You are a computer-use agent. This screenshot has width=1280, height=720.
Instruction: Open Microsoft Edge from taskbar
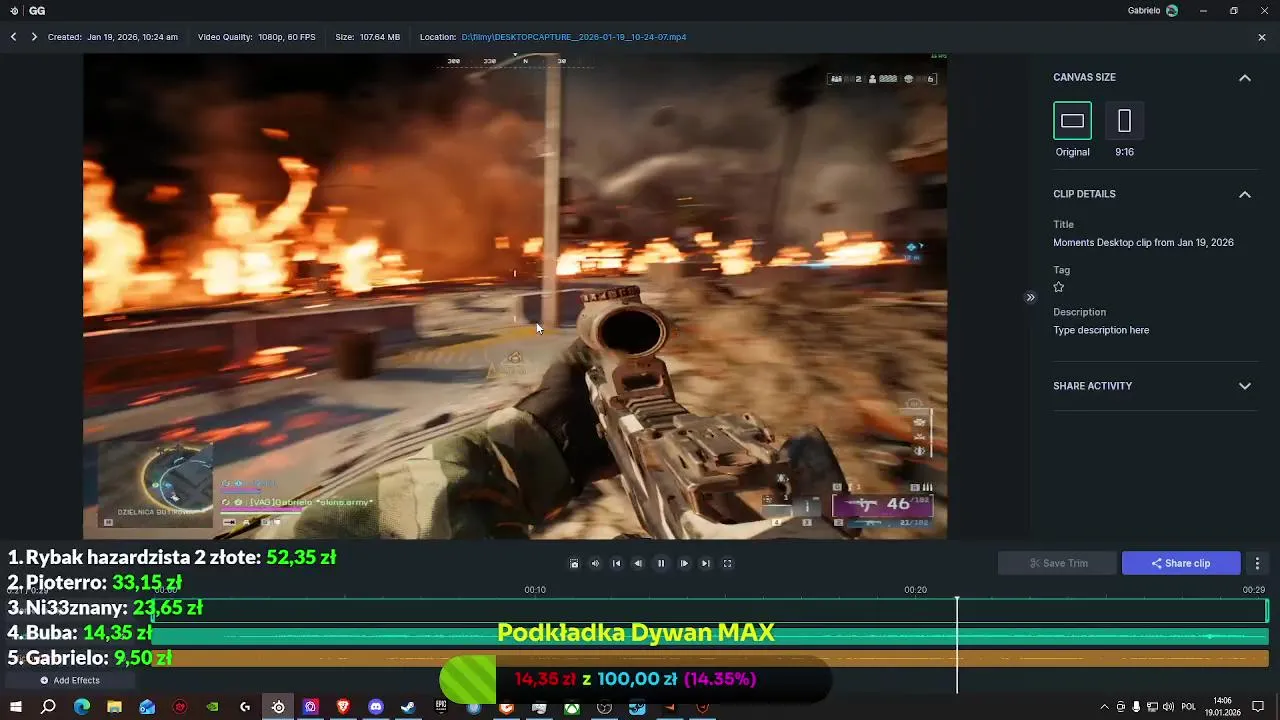click(82, 707)
